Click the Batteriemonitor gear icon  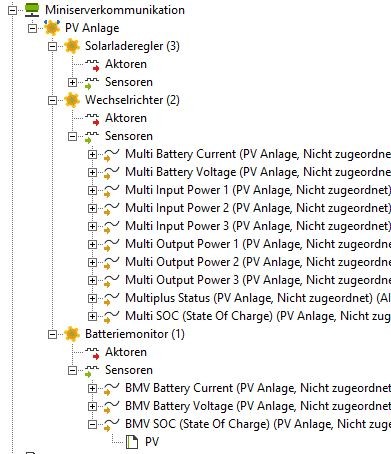[72, 334]
